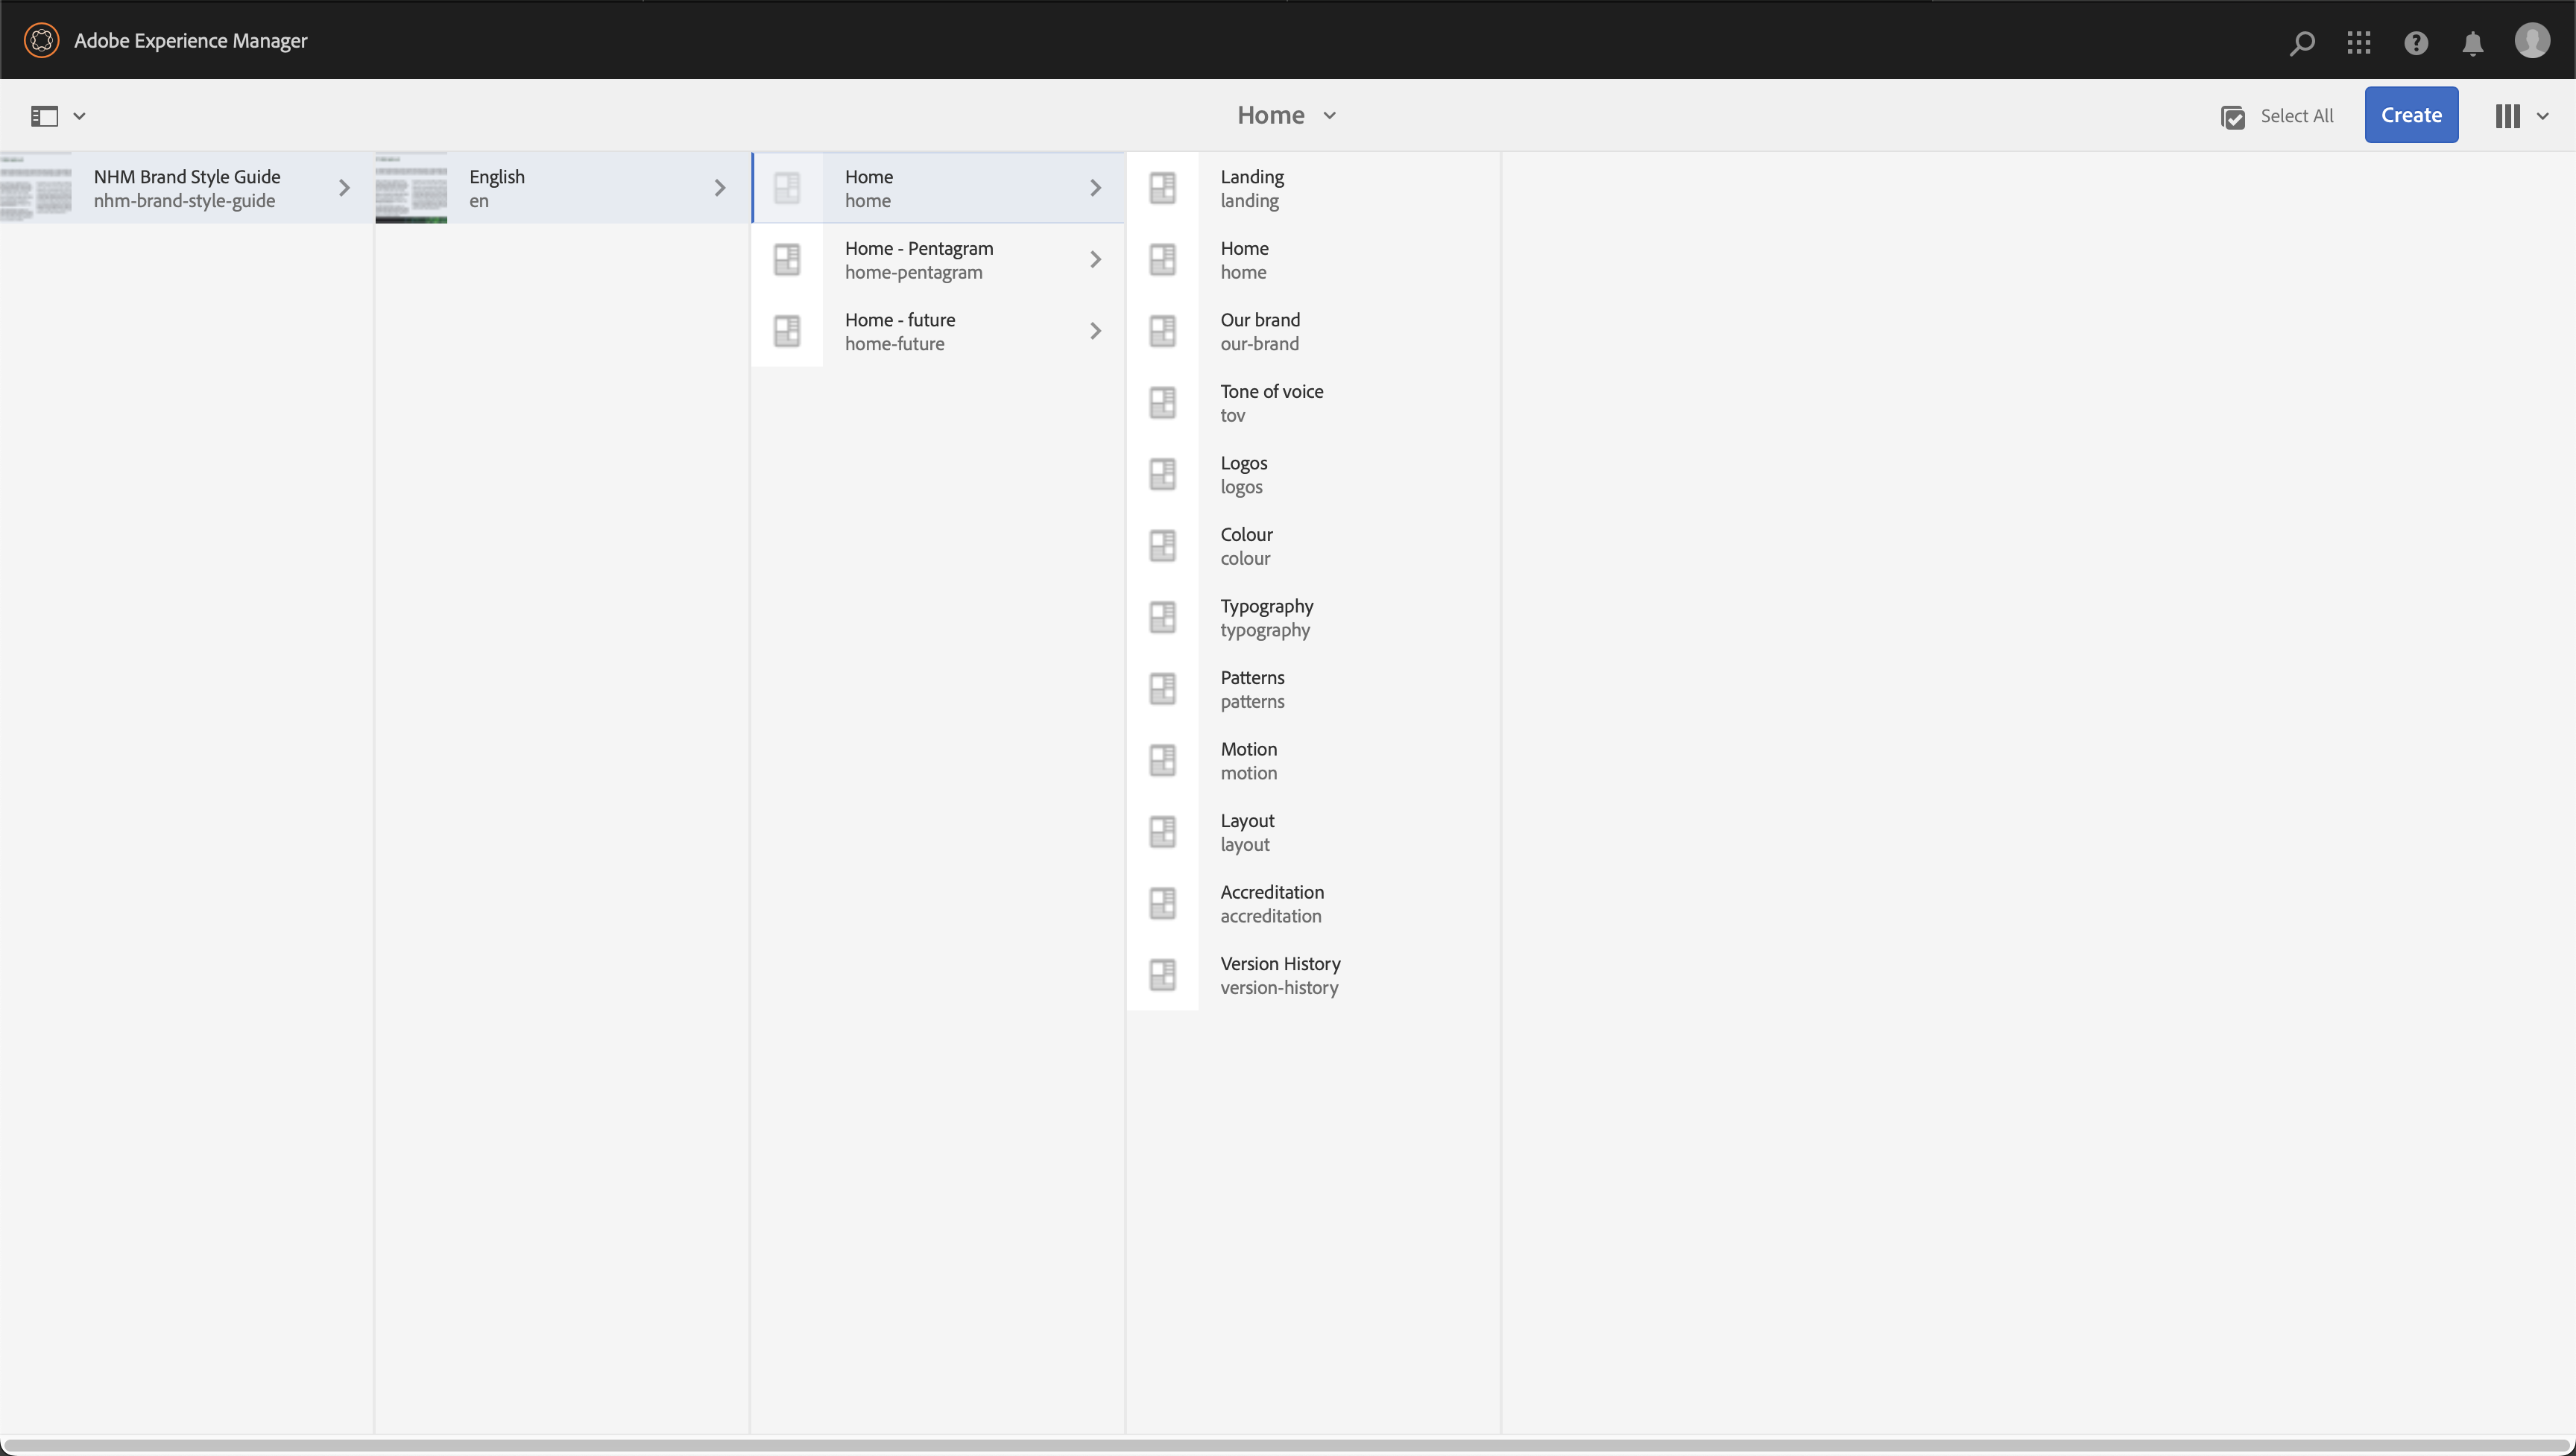Open the user profile avatar

(2532, 40)
